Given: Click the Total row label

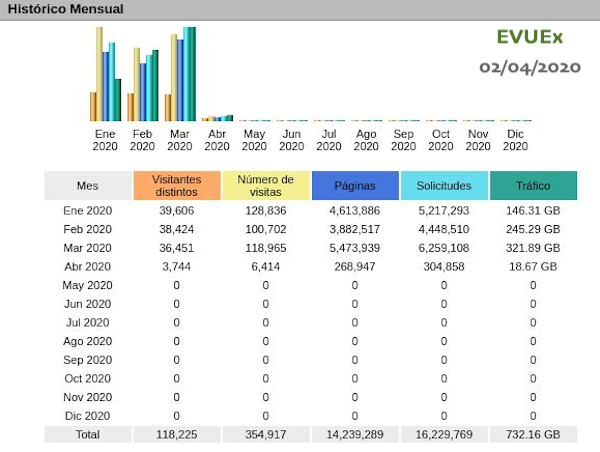Looking at the screenshot, I should [x=88, y=434].
